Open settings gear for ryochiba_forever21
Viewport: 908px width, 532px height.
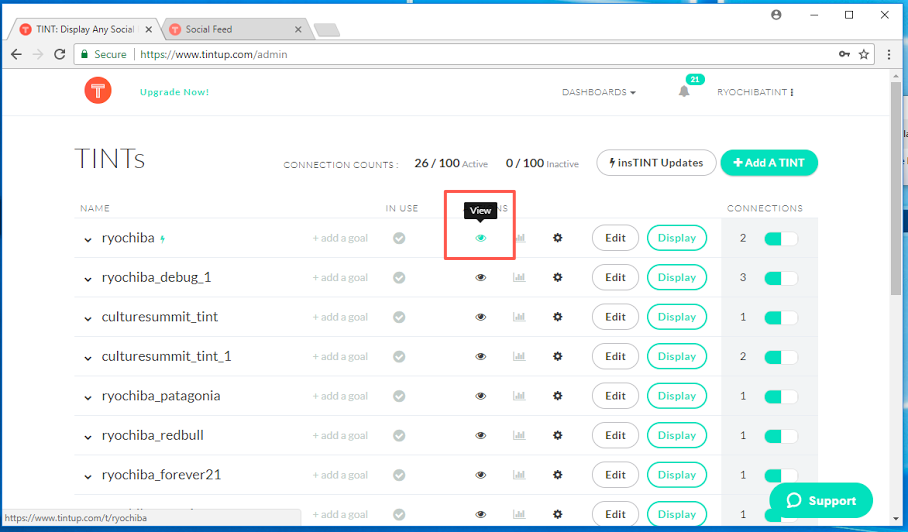point(558,475)
